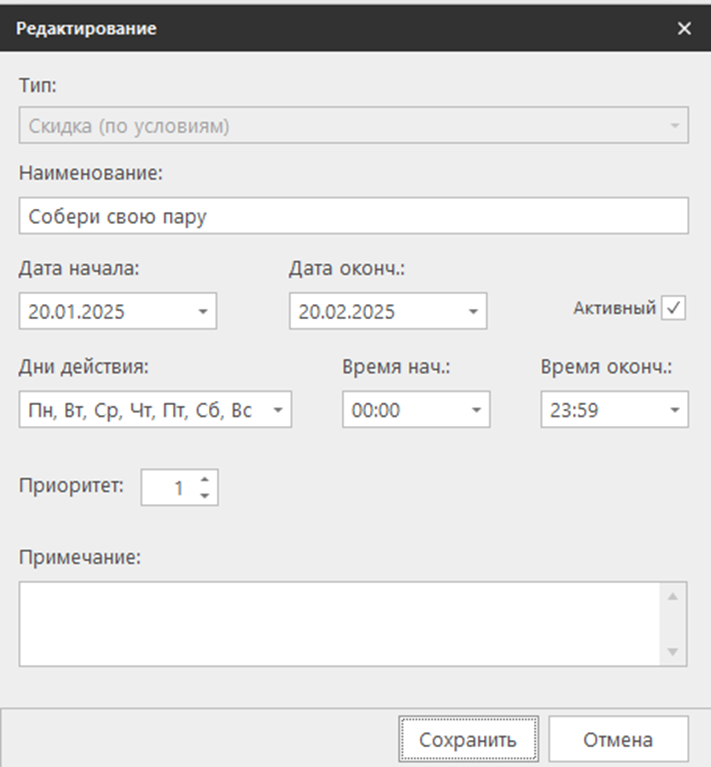The height and width of the screenshot is (767, 711).
Task: Uncheck the Активный checkbox
Action: (673, 309)
